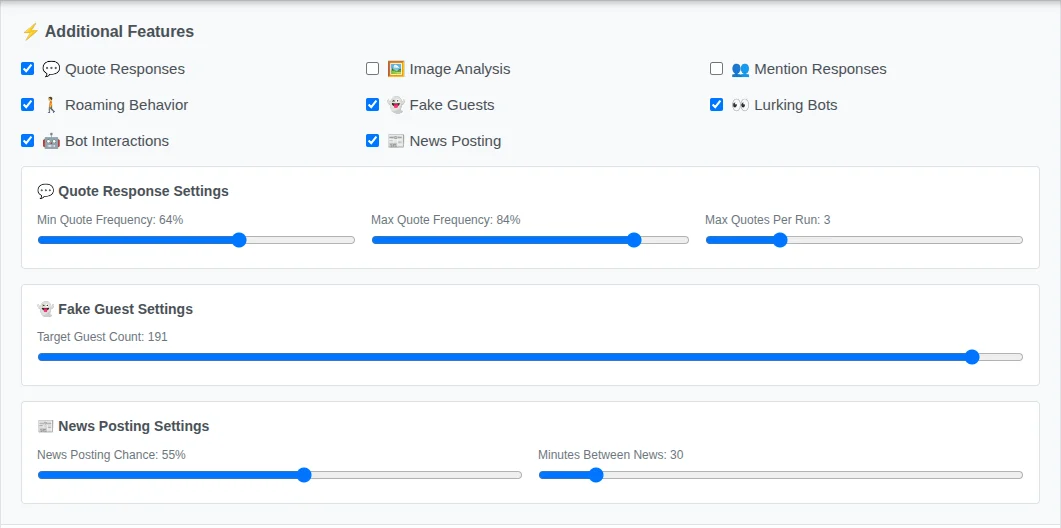The image size is (1061, 528).
Task: Click the eyes emoji next to Lurking Bots
Action: (740, 105)
